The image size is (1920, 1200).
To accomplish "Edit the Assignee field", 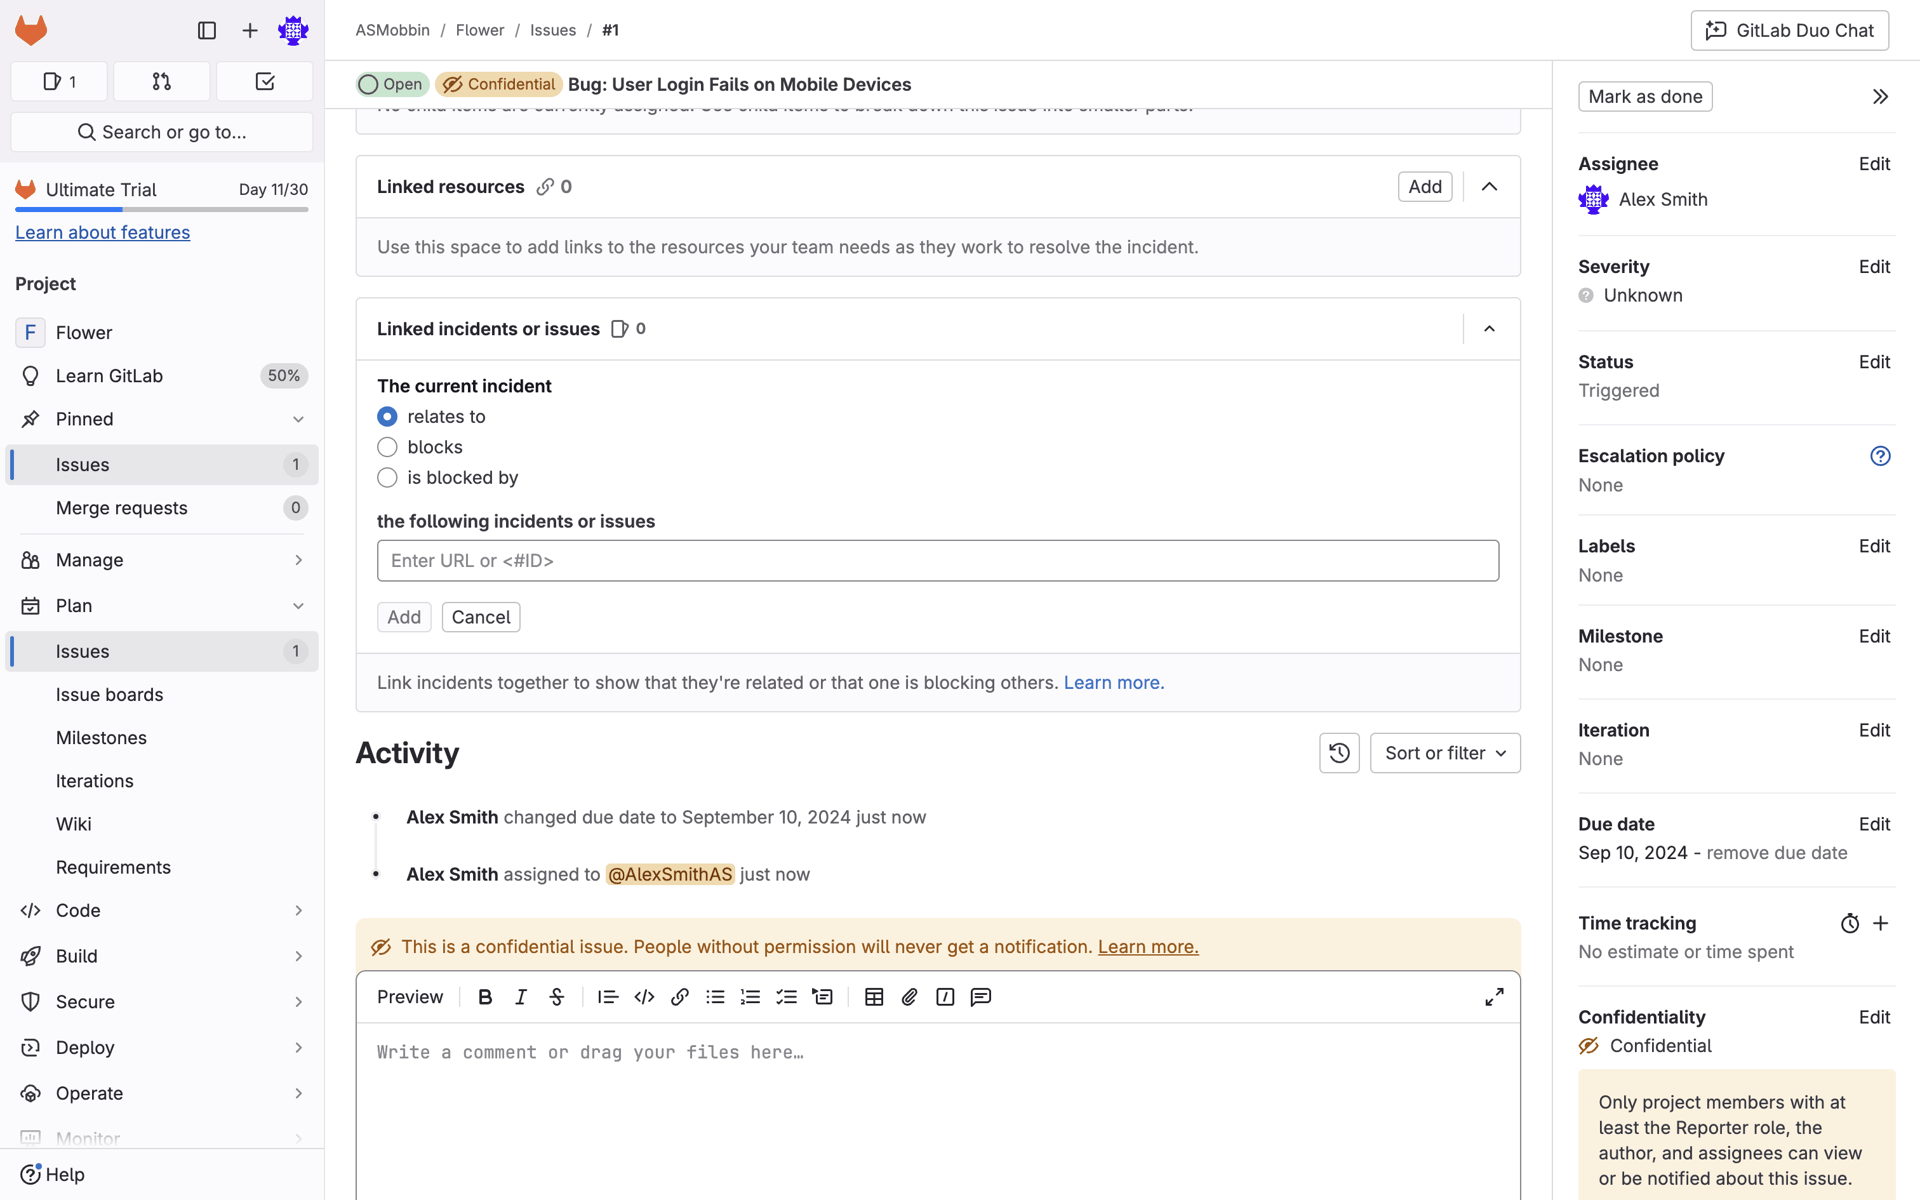I will pos(1874,164).
